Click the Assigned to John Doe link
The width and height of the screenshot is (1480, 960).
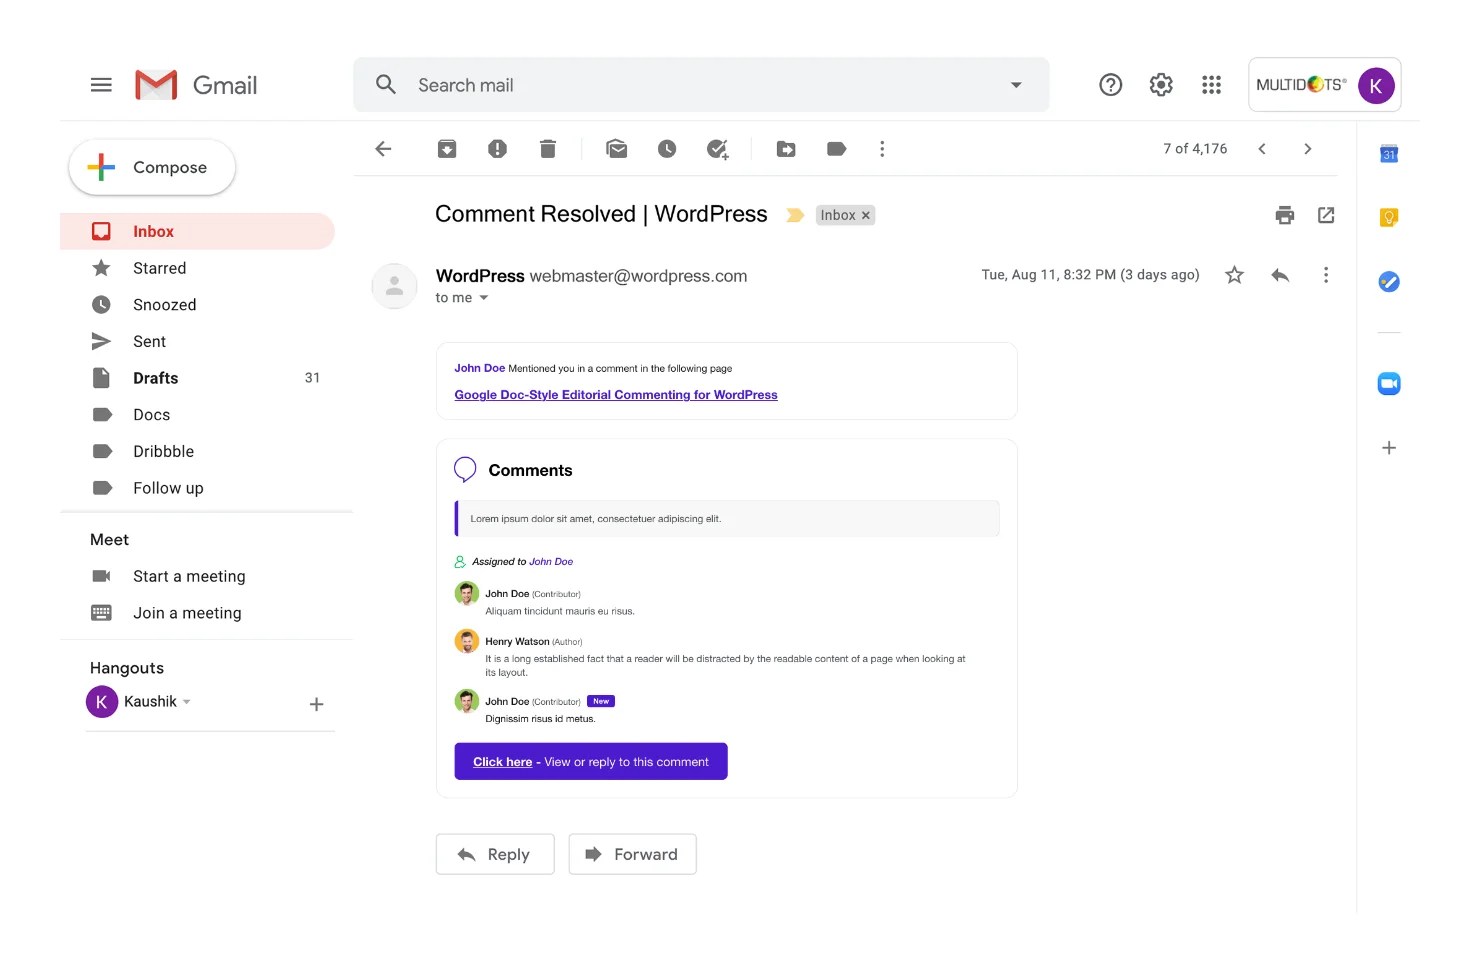coord(551,562)
